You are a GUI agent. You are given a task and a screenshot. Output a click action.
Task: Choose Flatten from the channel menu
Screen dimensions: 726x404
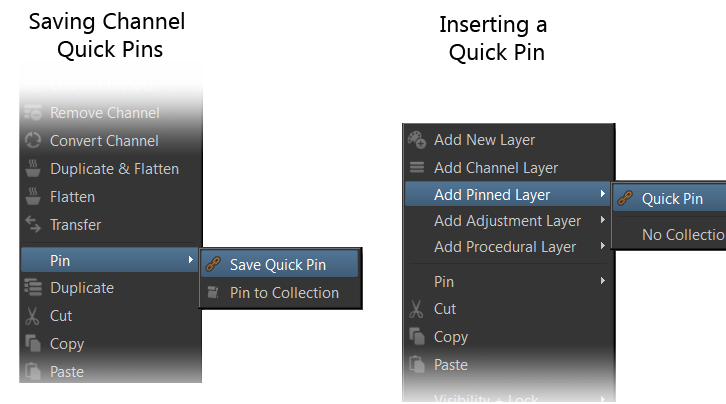pyautogui.click(x=72, y=197)
